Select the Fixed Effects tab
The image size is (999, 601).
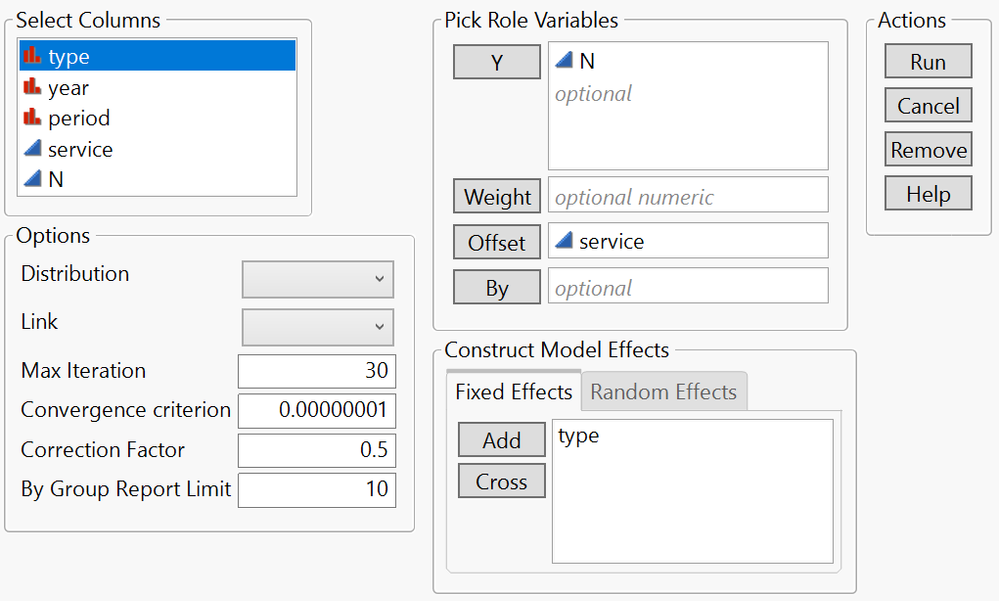click(514, 392)
